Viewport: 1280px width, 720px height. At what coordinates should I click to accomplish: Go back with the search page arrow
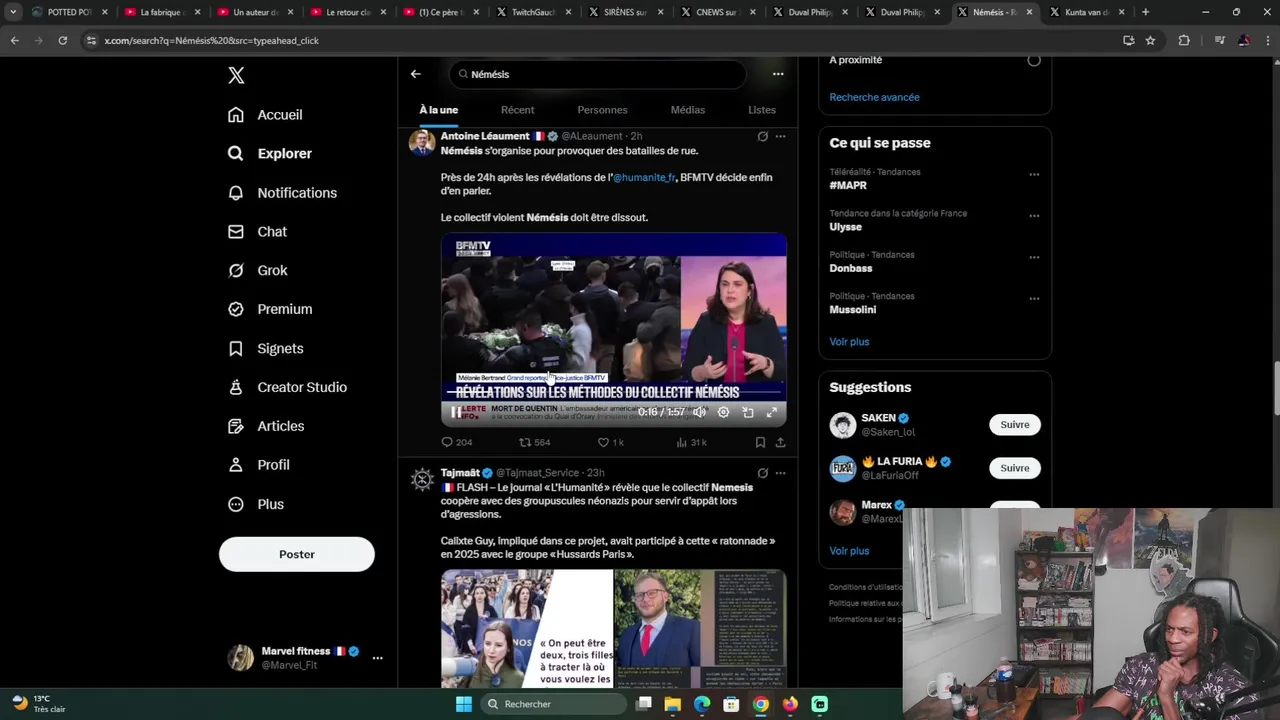415,74
